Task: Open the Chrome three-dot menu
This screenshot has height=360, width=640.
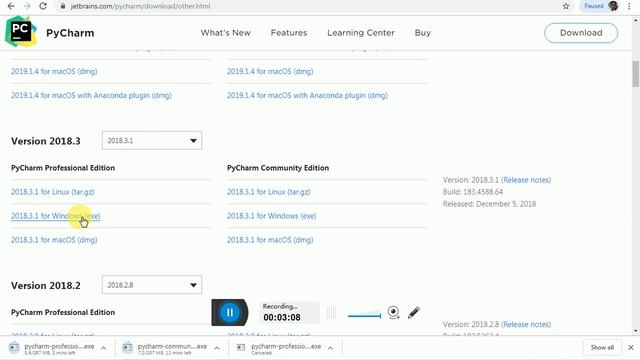Action: click(x=629, y=6)
